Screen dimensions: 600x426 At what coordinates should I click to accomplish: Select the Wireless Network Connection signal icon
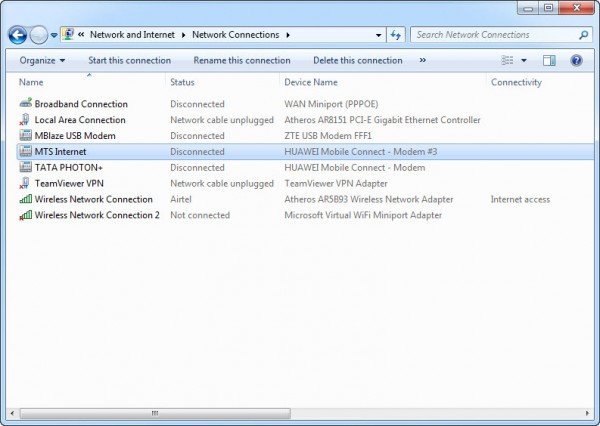coord(26,200)
